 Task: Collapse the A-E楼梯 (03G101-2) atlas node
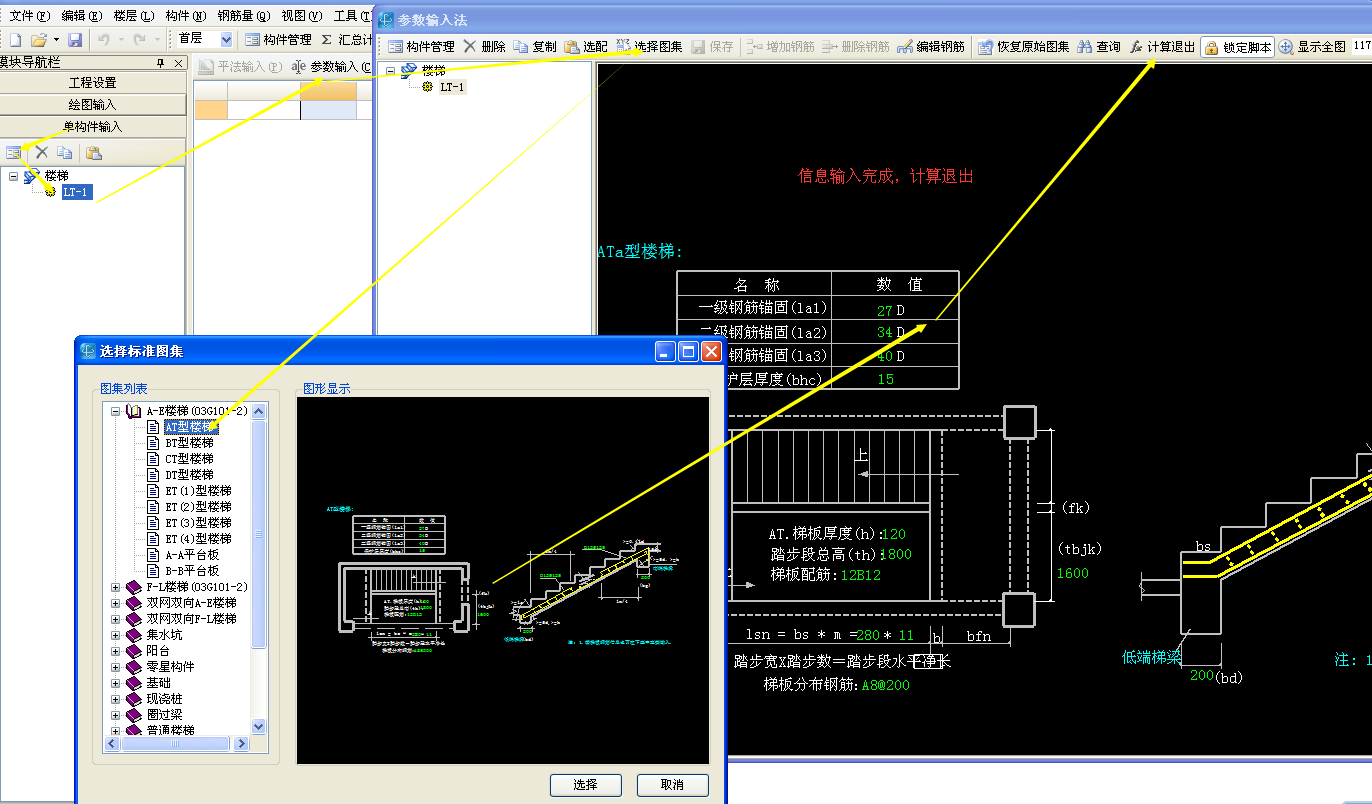click(116, 411)
